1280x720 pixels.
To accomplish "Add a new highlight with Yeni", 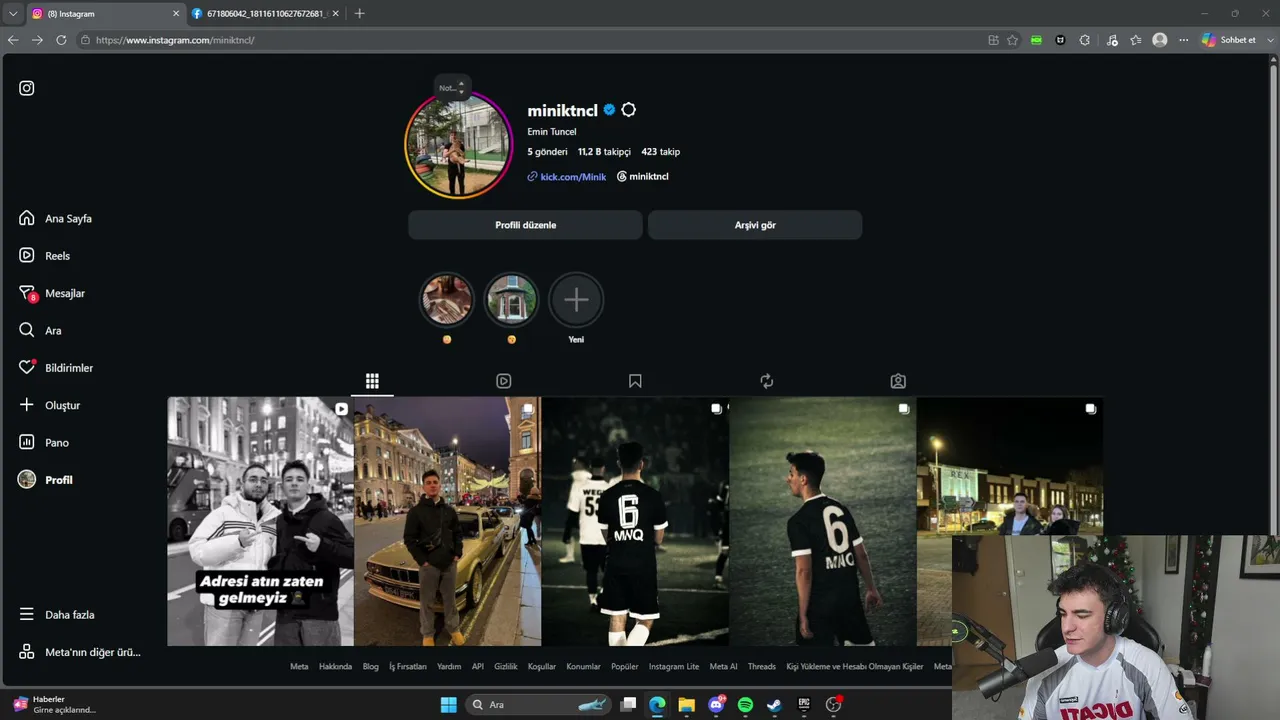I will [576, 300].
